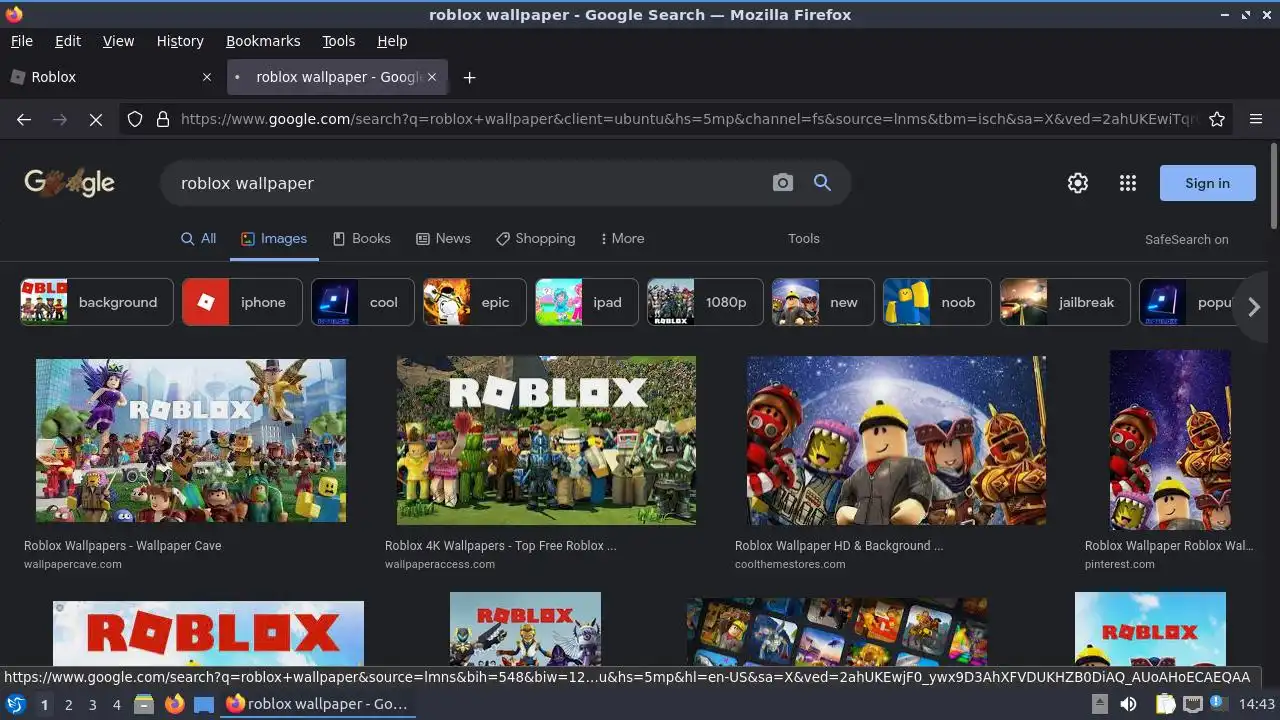The height and width of the screenshot is (720, 1280).
Task: Click the page vertical scrollbar
Action: click(1273, 186)
